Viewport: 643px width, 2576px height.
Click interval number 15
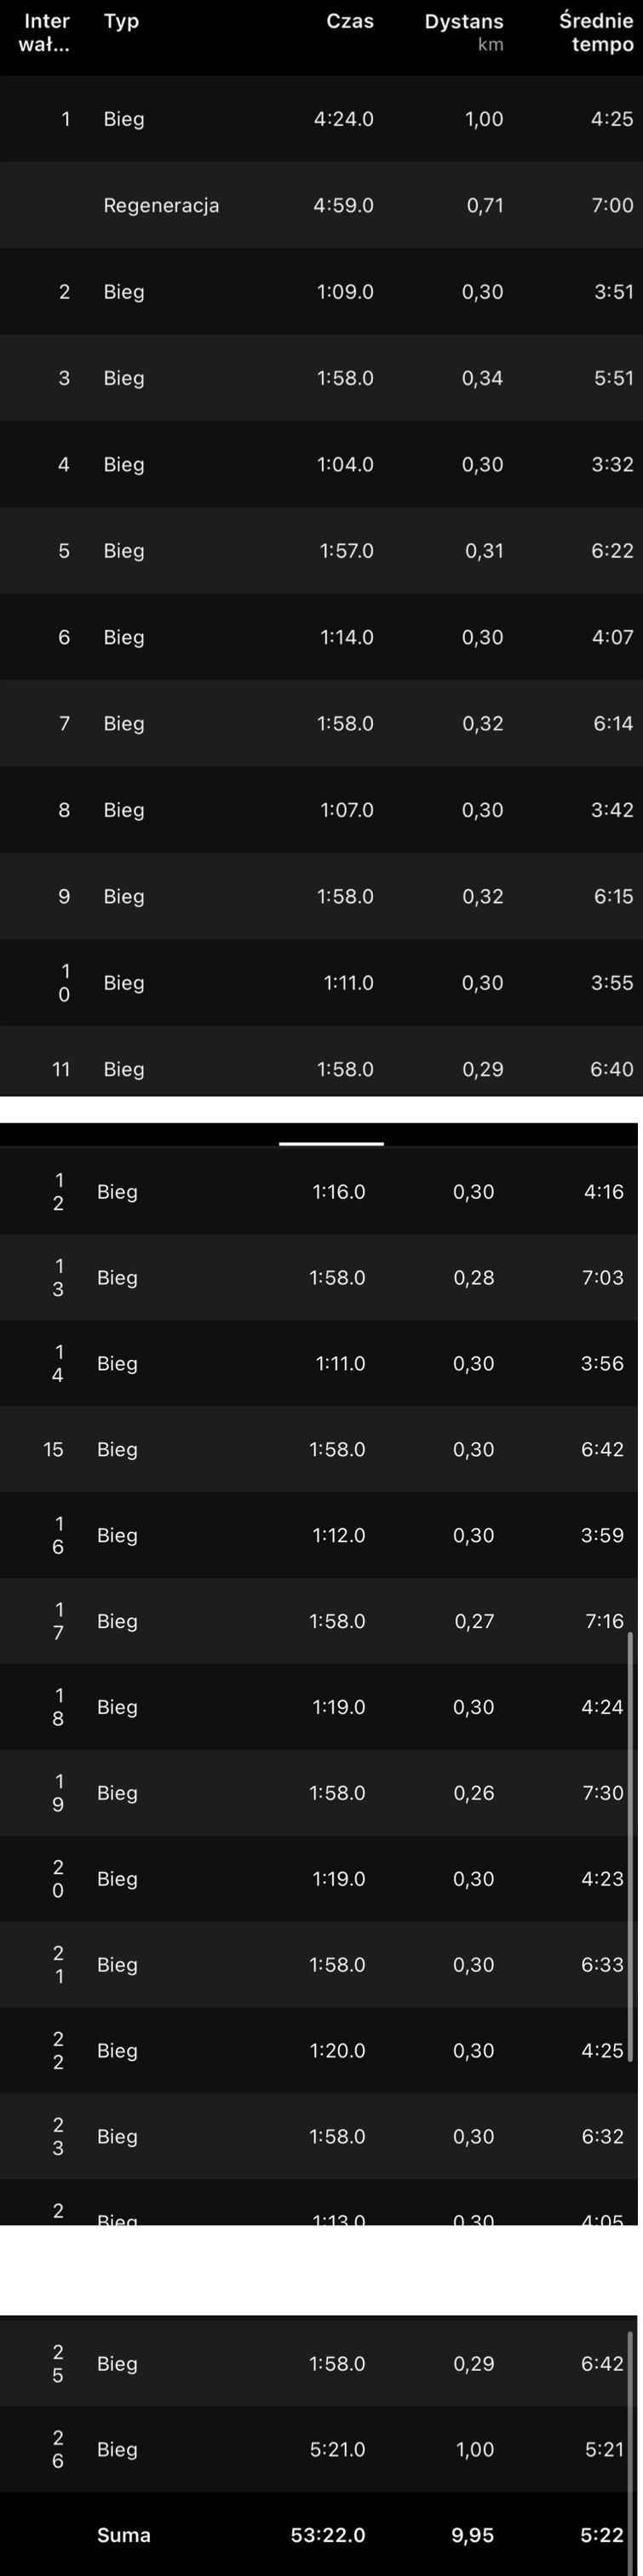point(53,1449)
